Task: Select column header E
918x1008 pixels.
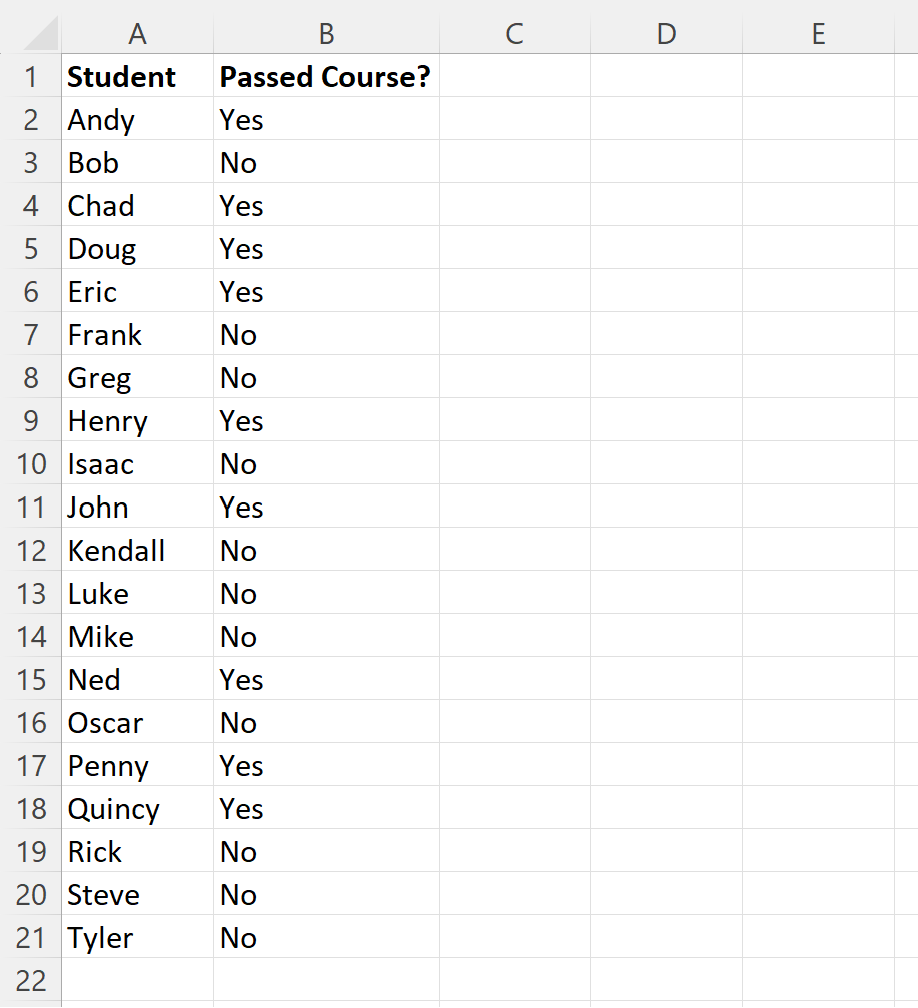Action: 818,33
